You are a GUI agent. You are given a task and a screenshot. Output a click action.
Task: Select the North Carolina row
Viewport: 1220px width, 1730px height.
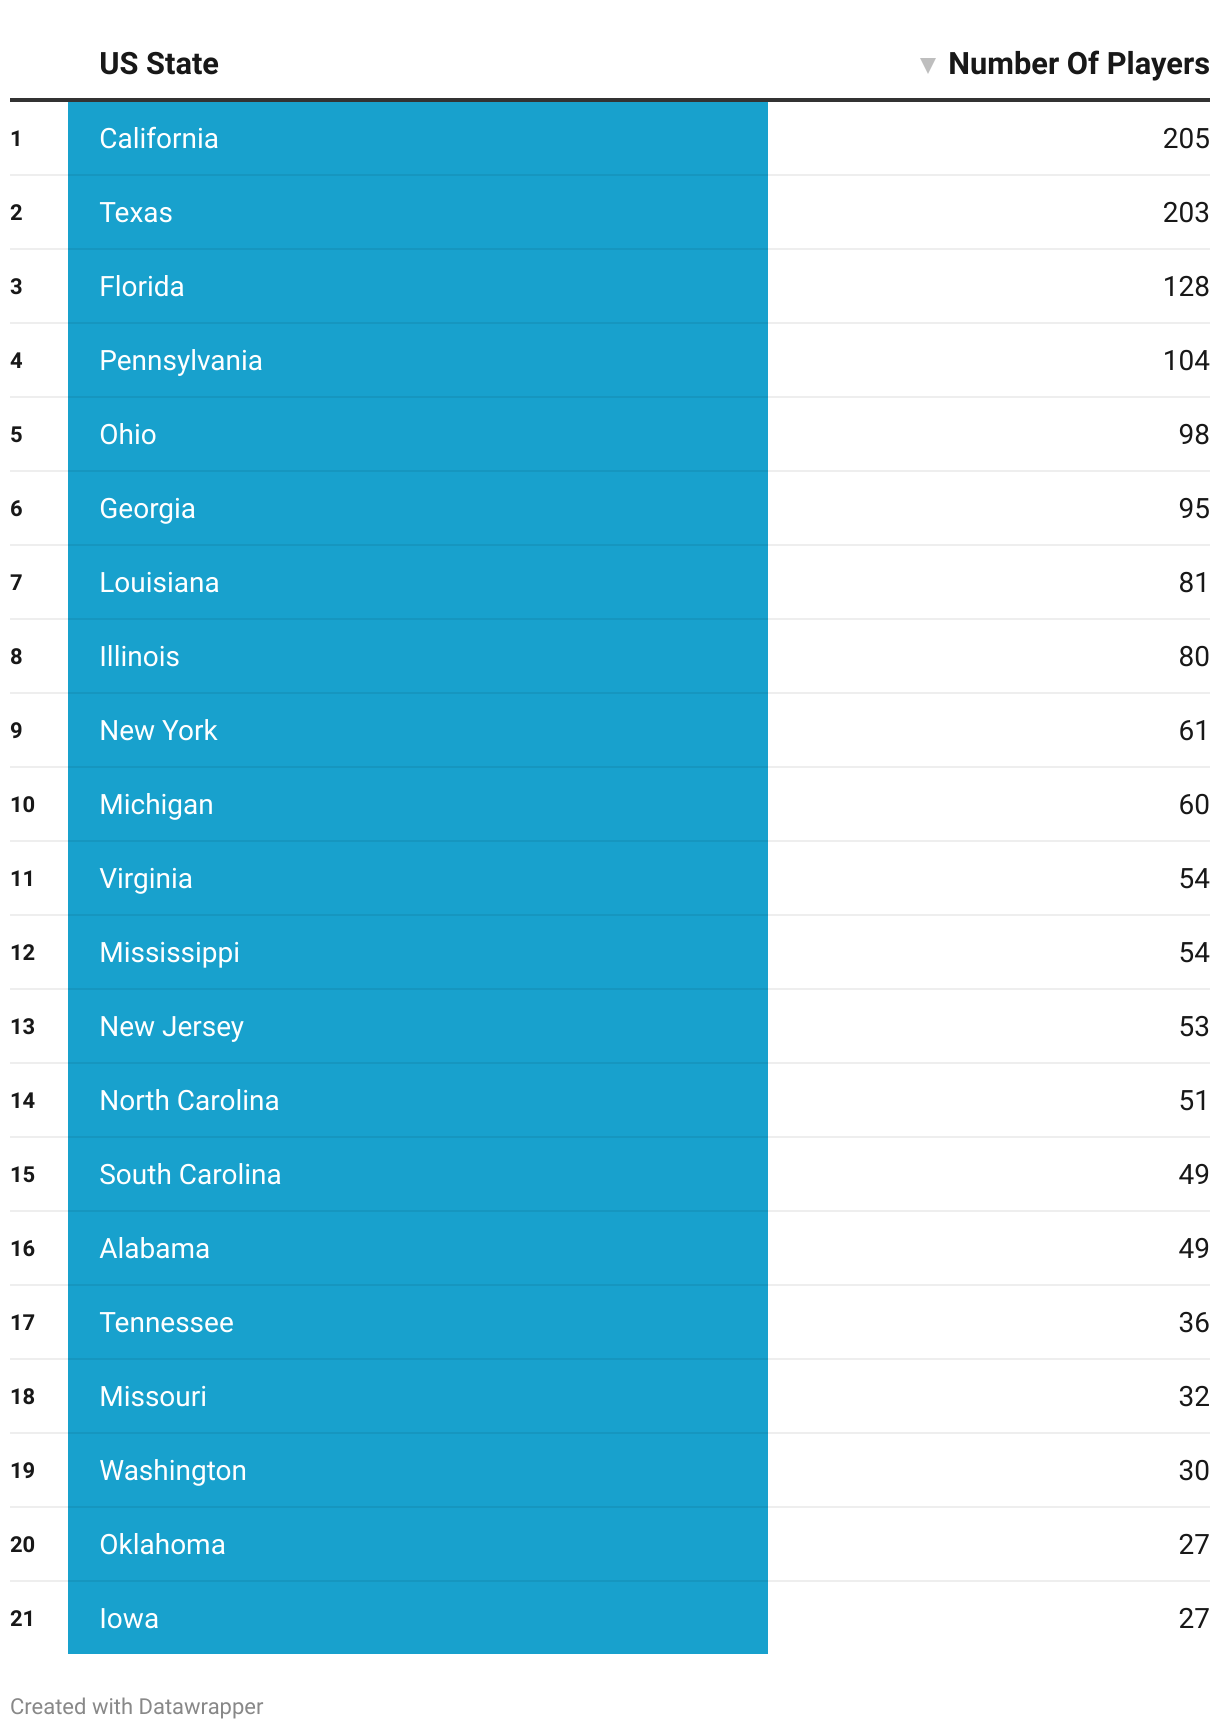tap(610, 1100)
